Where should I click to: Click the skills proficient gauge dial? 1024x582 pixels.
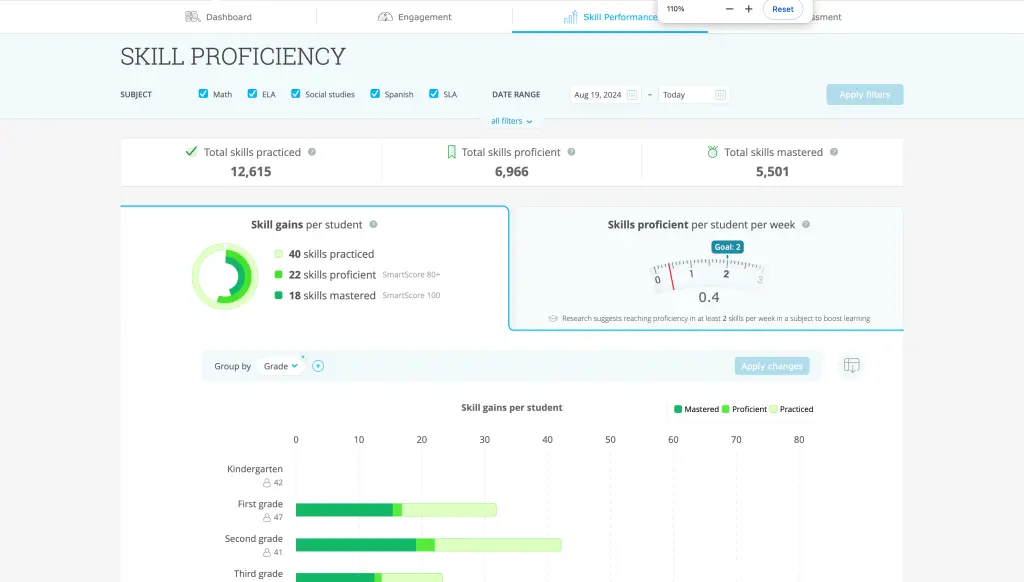coord(709,273)
